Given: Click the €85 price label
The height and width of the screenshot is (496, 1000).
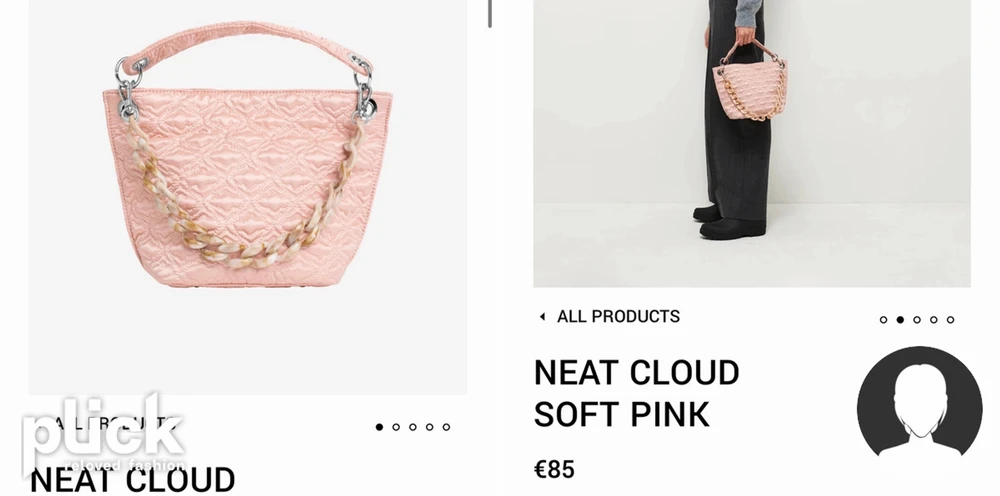Looking at the screenshot, I should click(x=554, y=470).
